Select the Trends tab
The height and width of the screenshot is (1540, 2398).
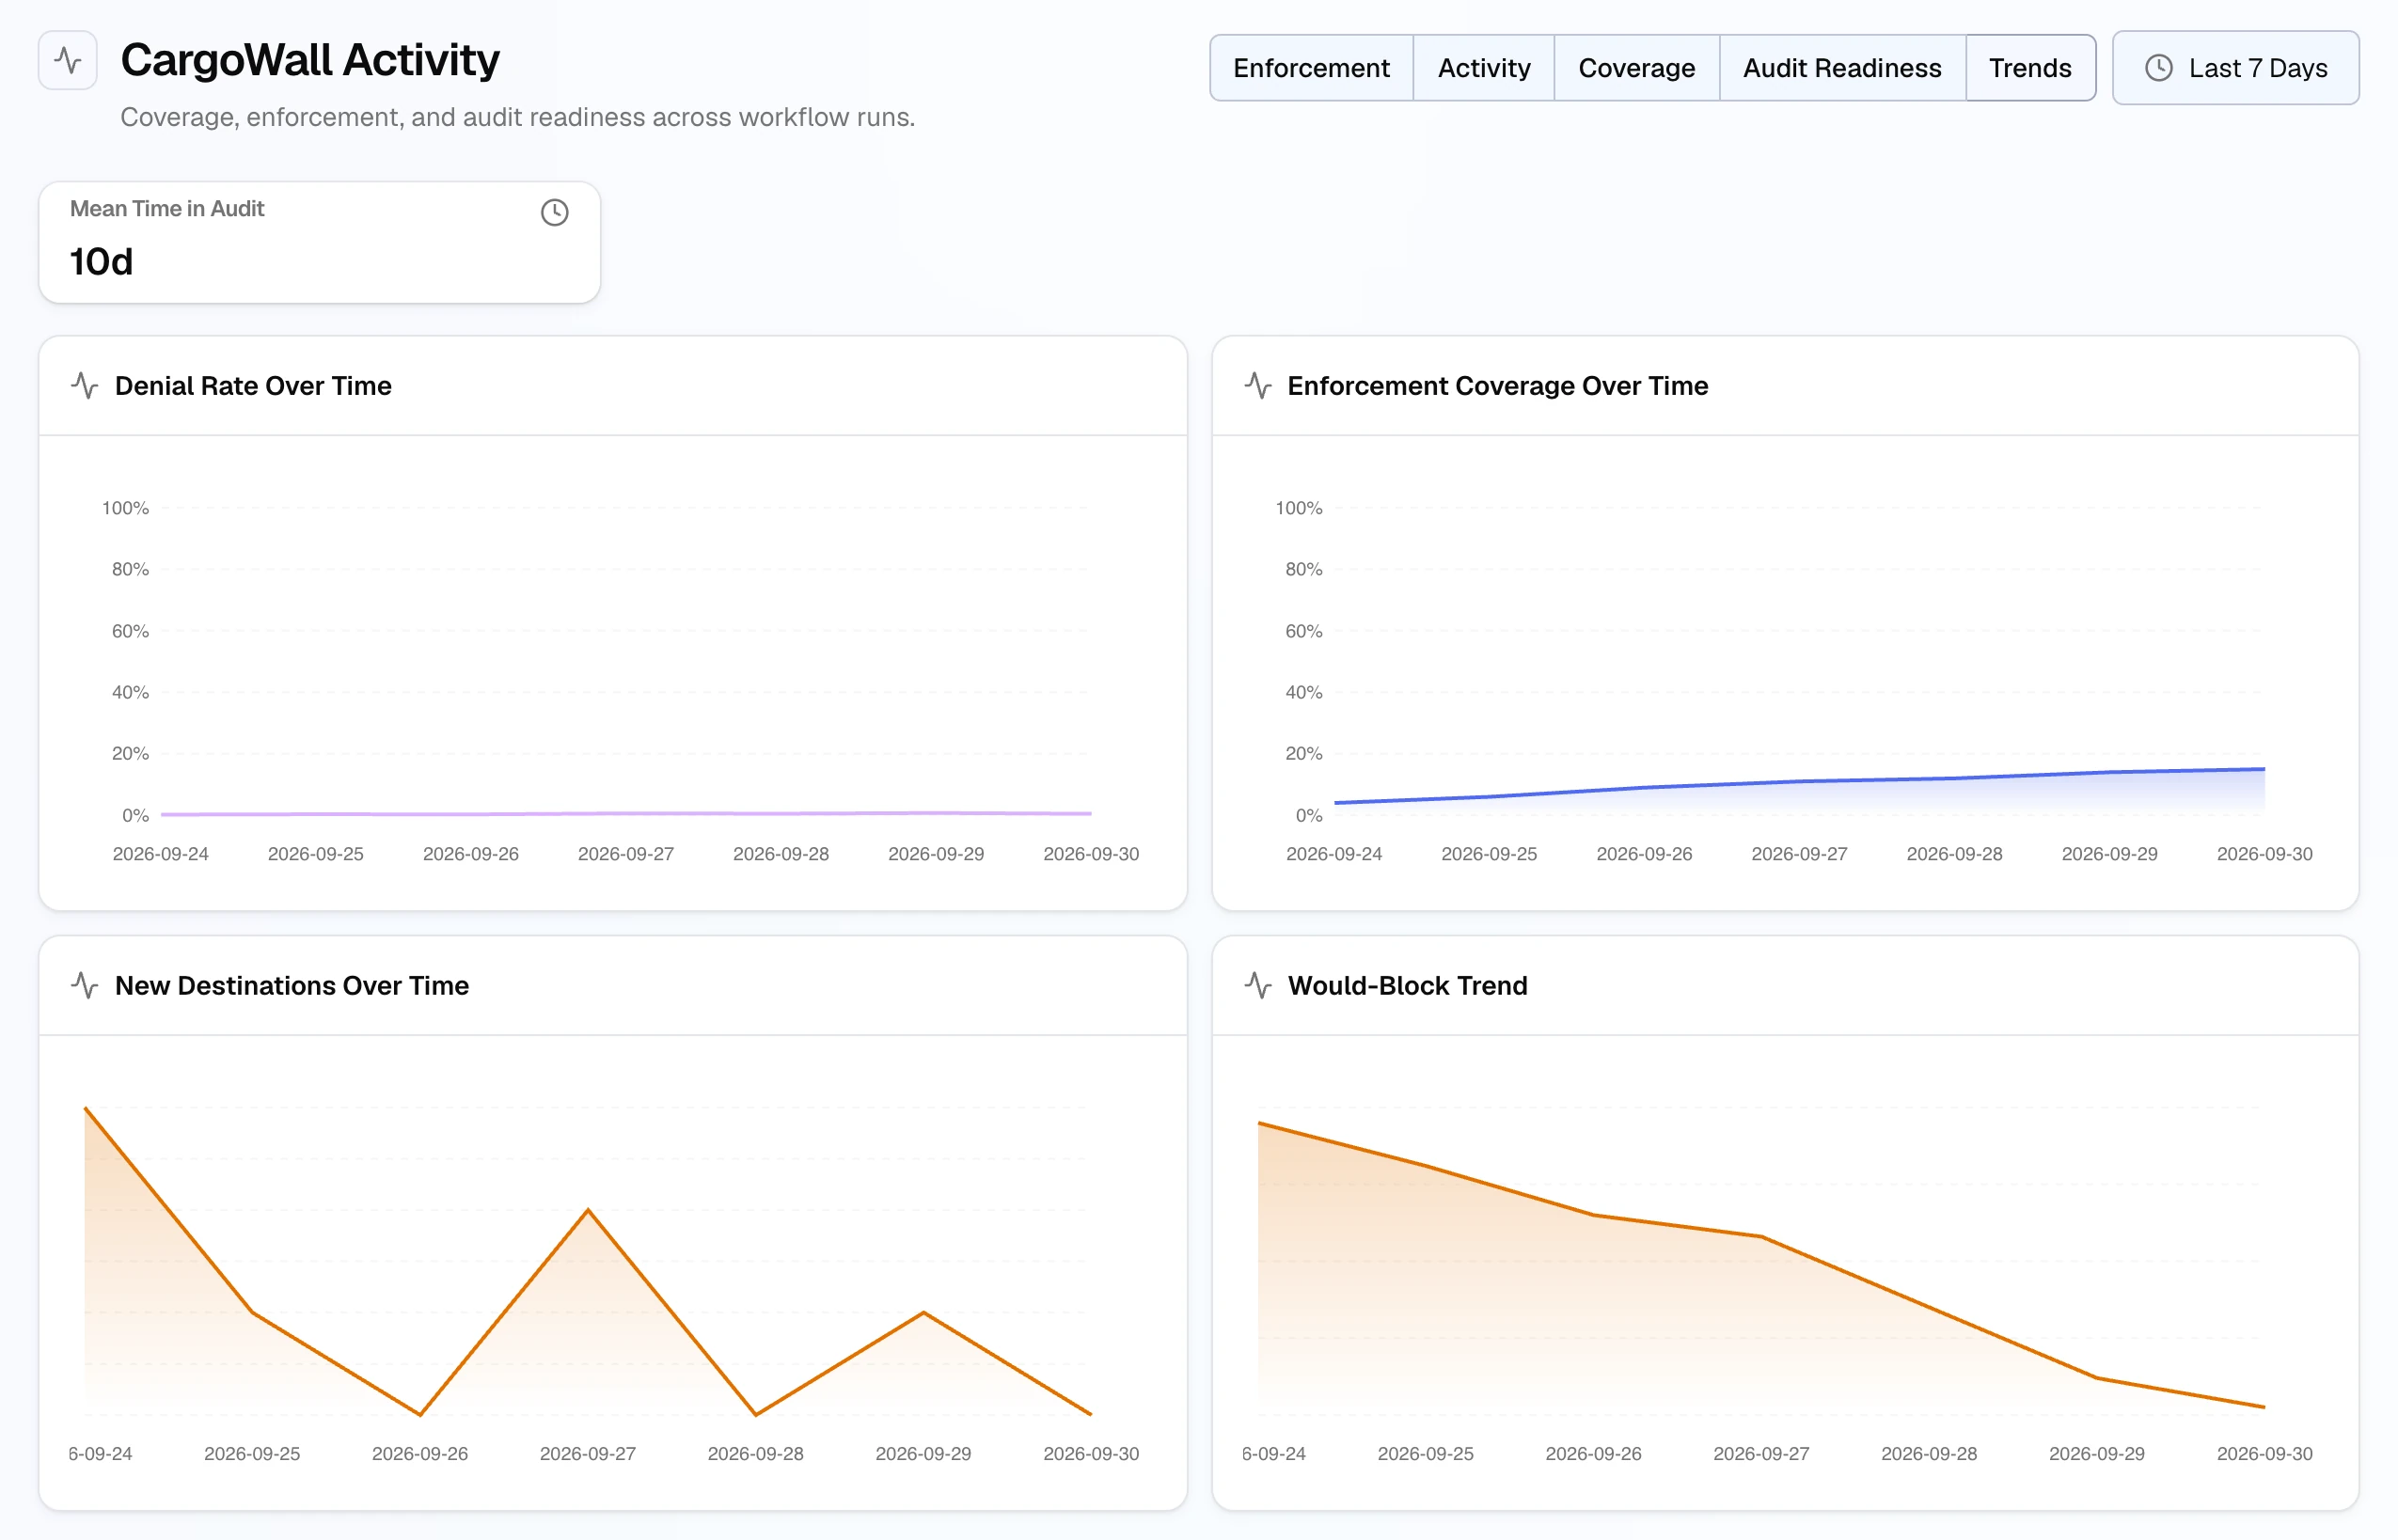pyautogui.click(x=2030, y=68)
